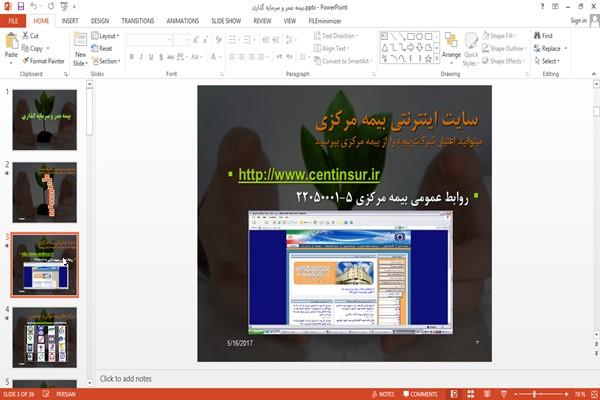Click Sign in link
The width and height of the screenshot is (600, 400).
[x=578, y=21]
